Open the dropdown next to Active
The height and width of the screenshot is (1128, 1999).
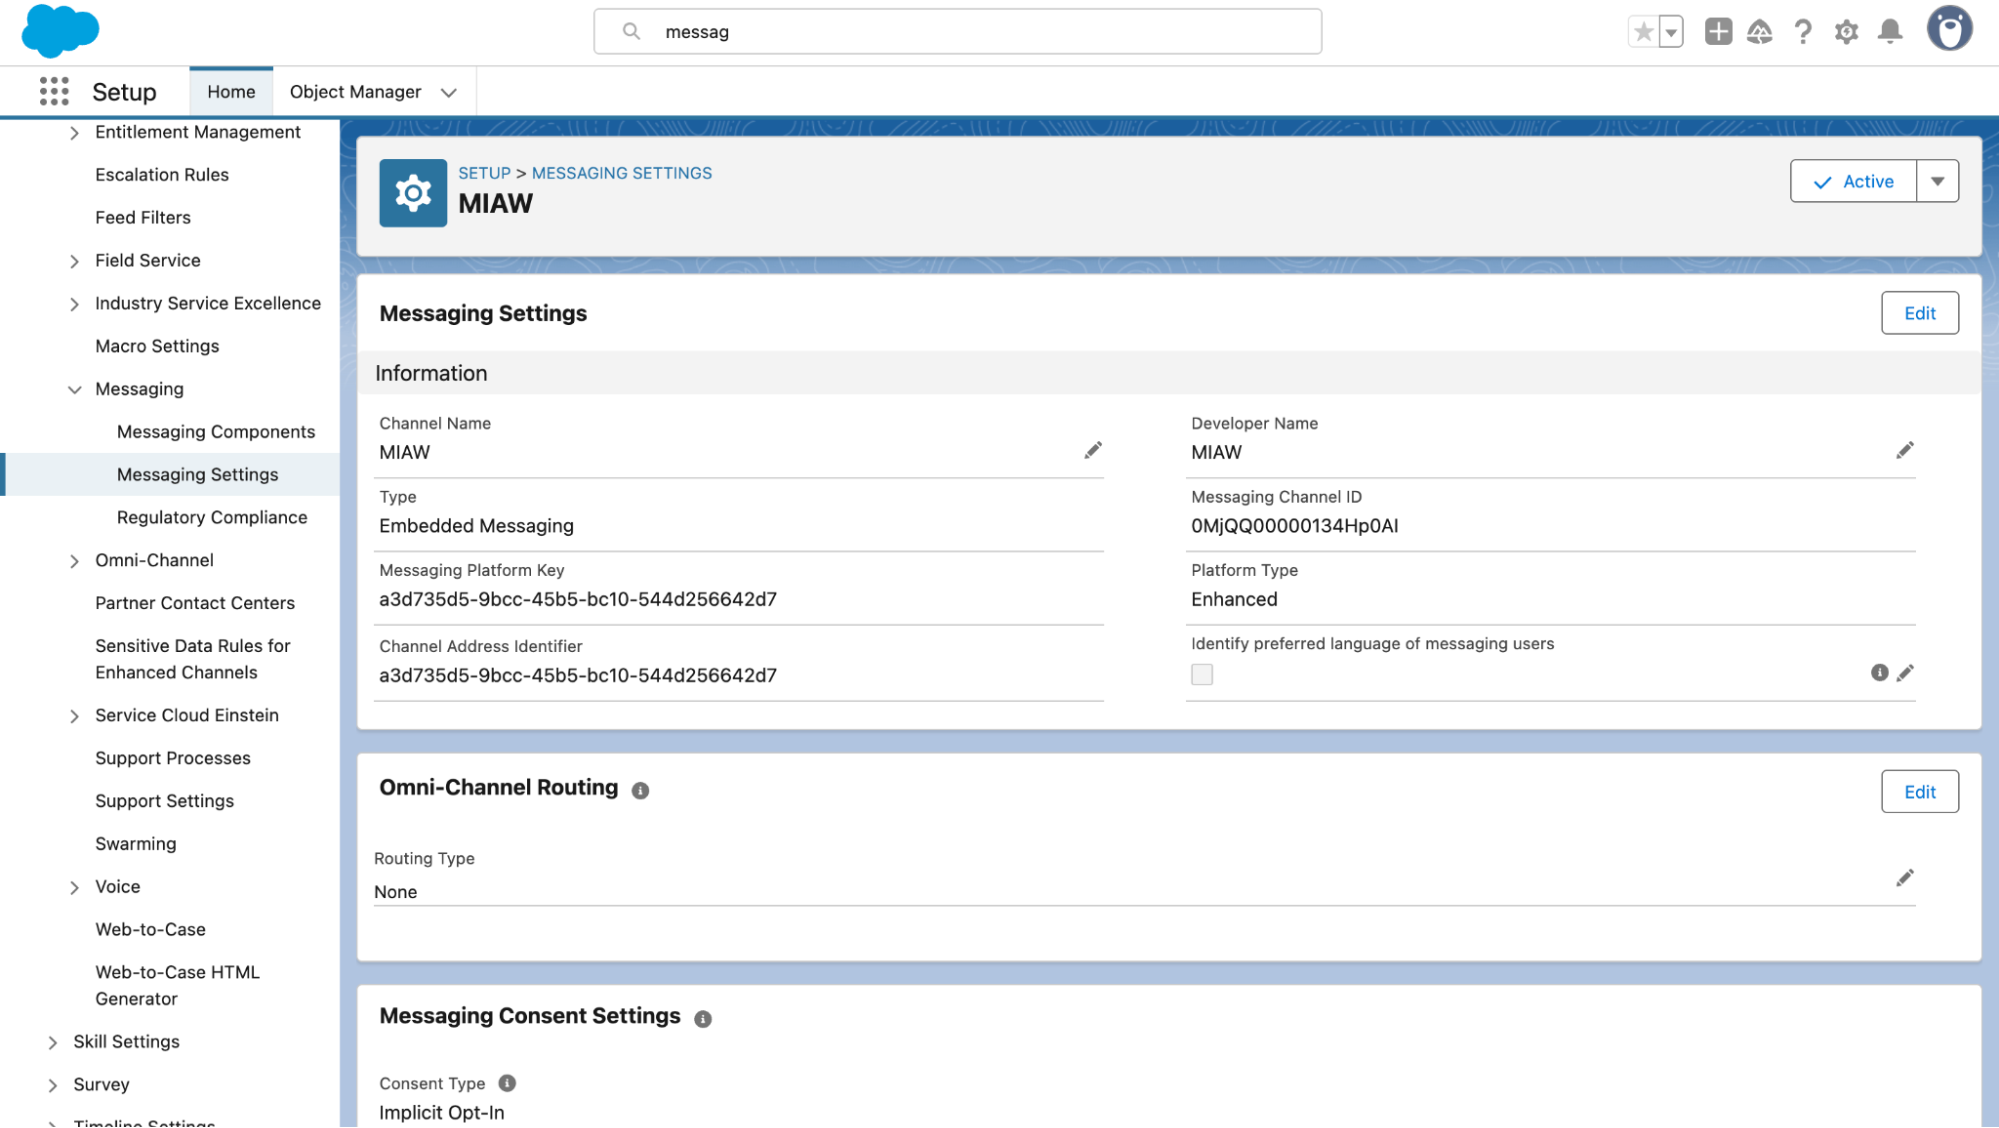(x=1938, y=181)
